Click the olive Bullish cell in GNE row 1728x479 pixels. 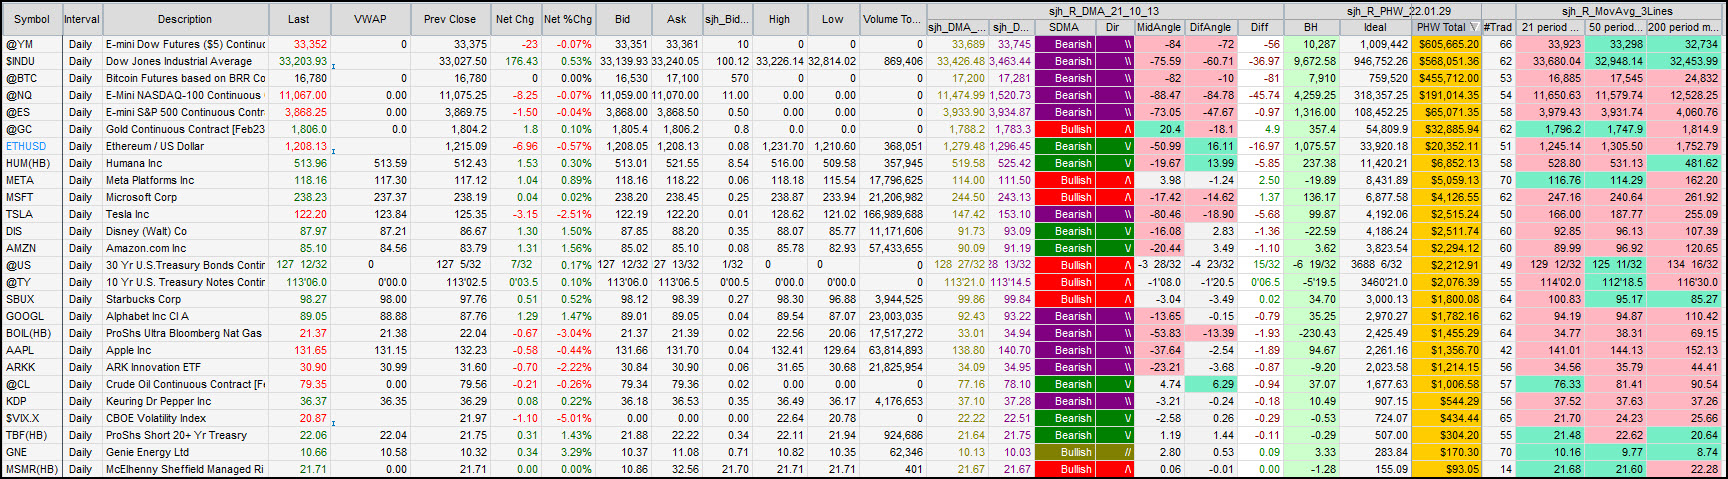[x=1064, y=452]
